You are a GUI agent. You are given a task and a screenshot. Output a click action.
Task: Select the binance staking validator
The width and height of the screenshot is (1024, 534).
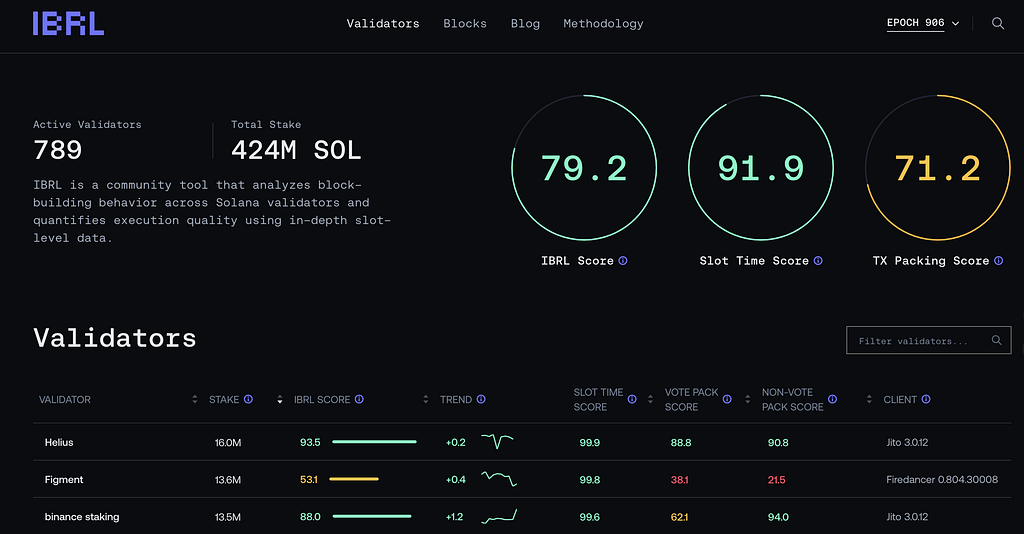pos(82,517)
